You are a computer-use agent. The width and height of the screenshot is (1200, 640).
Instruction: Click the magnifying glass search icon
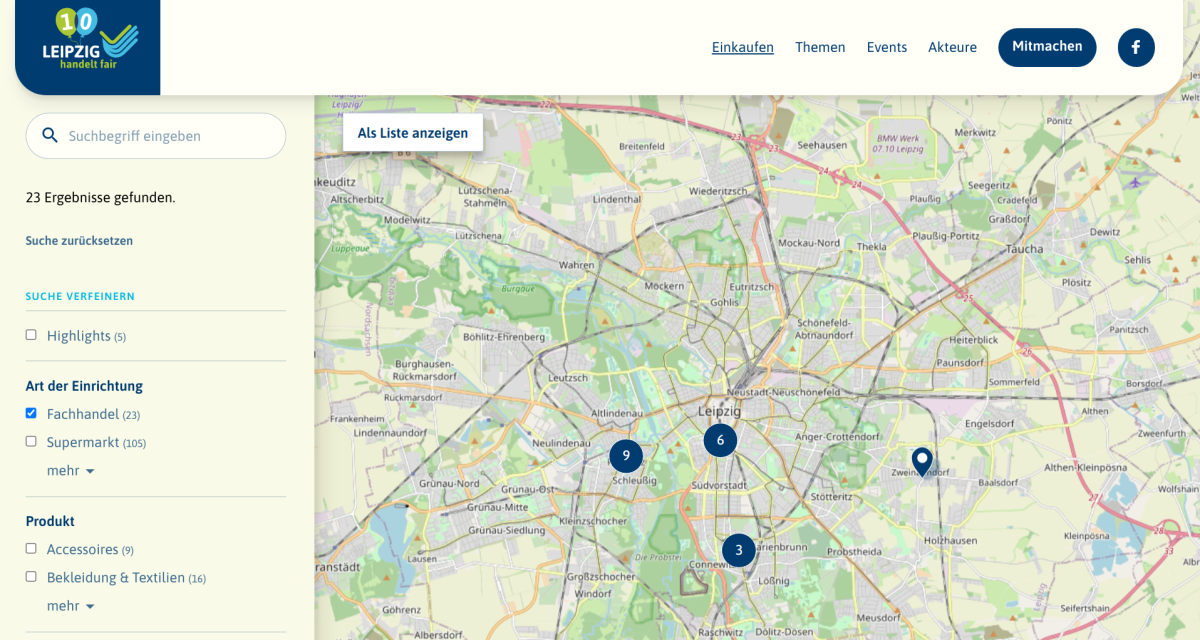(x=50, y=134)
